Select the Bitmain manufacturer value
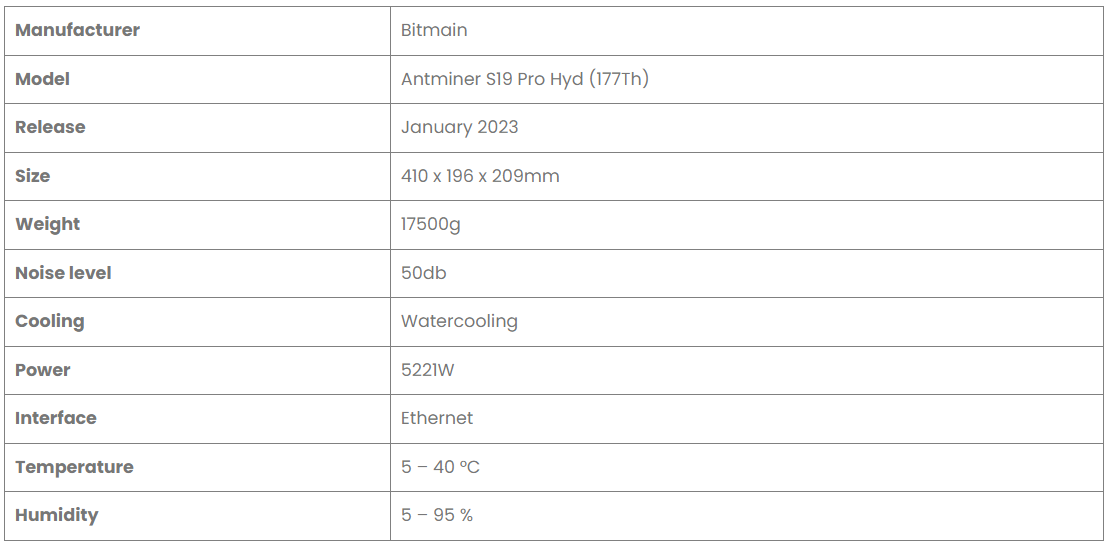The width and height of the screenshot is (1109, 550). click(x=434, y=30)
